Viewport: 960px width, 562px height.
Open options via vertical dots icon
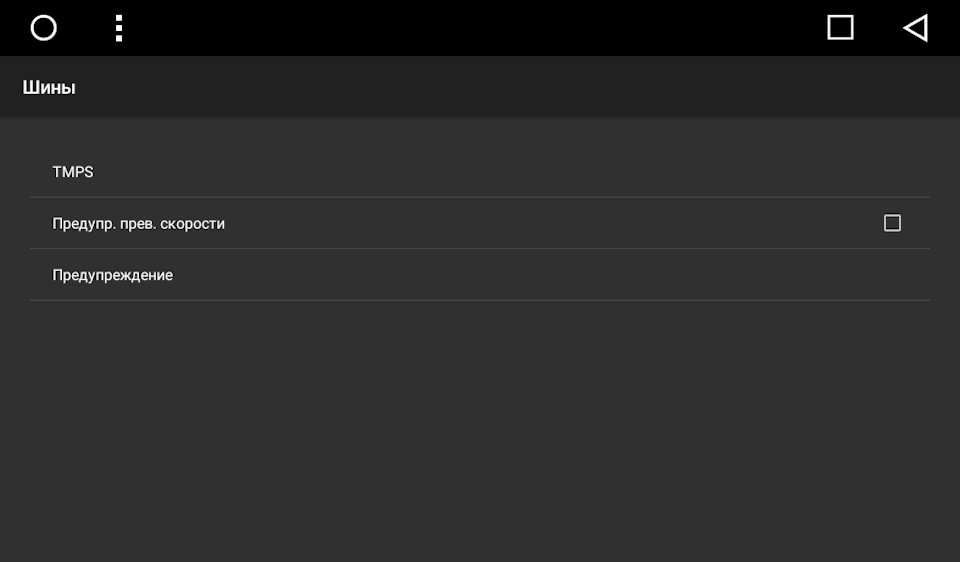coord(119,28)
